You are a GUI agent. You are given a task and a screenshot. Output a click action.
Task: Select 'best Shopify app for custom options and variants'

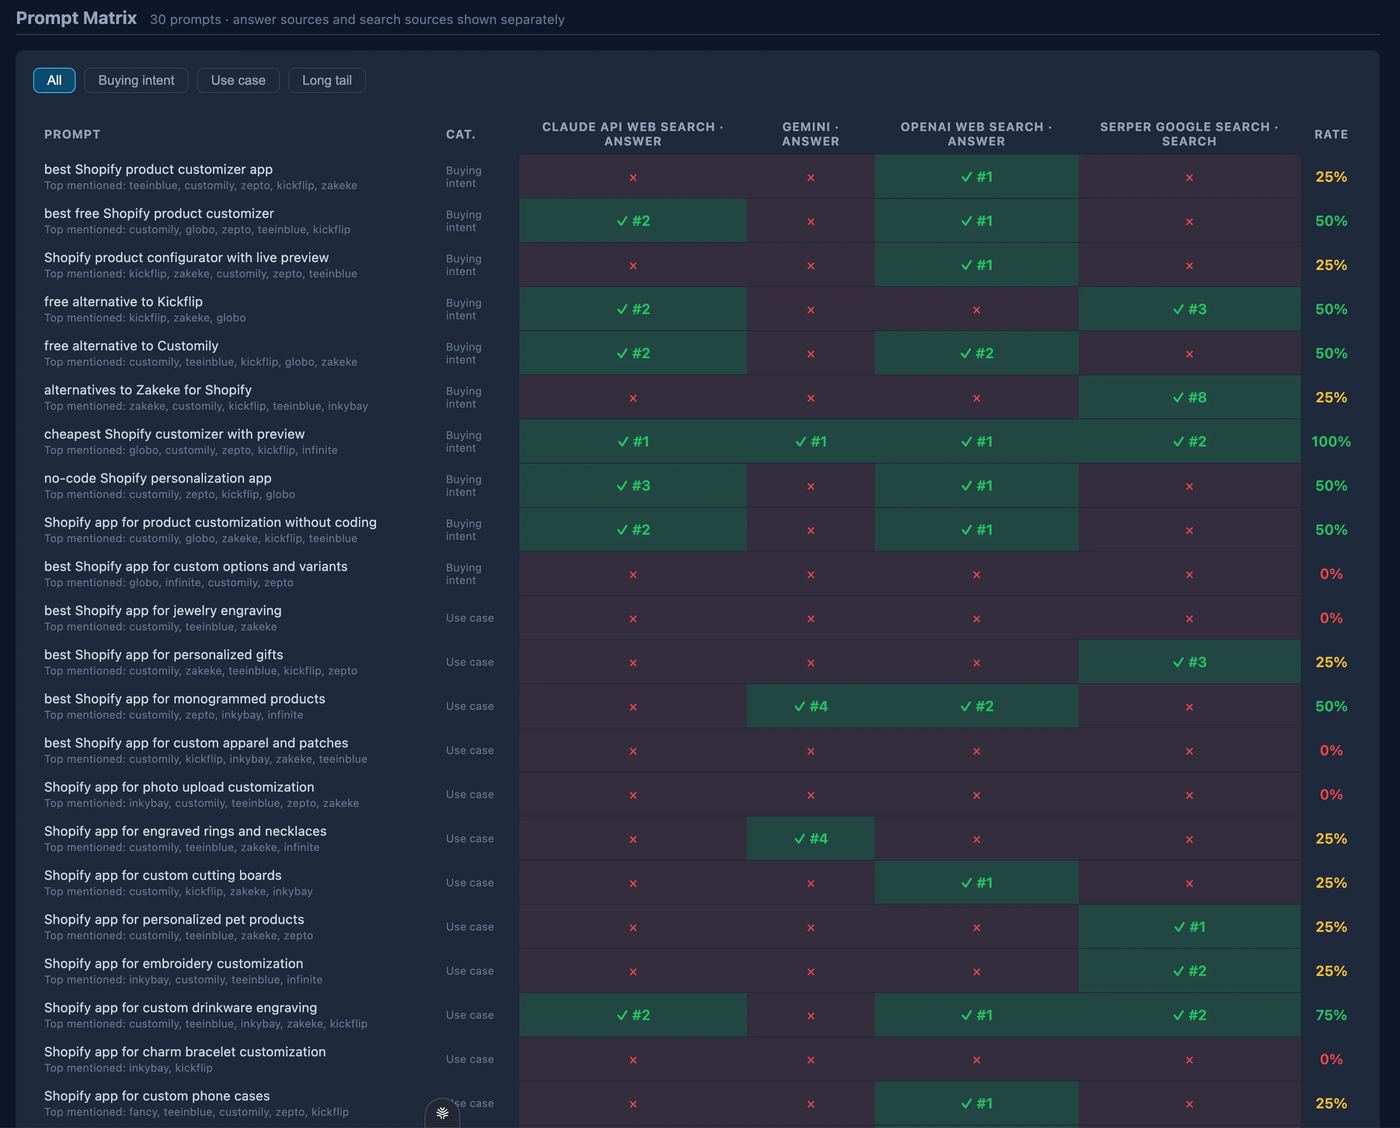click(x=196, y=565)
